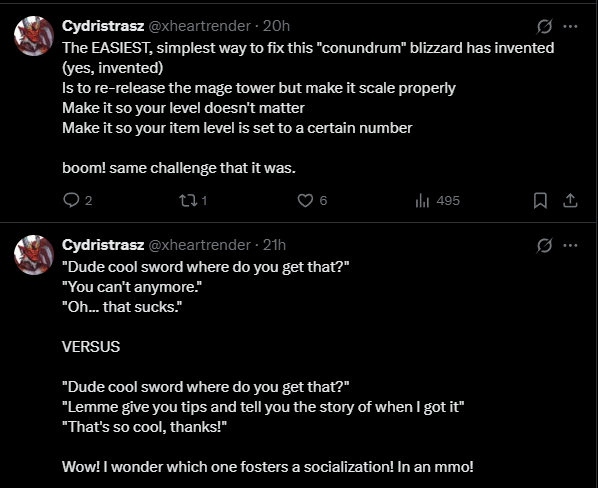Open Cydristrasz avatar on second tweet
Screen dimensions: 598x488
[34, 255]
